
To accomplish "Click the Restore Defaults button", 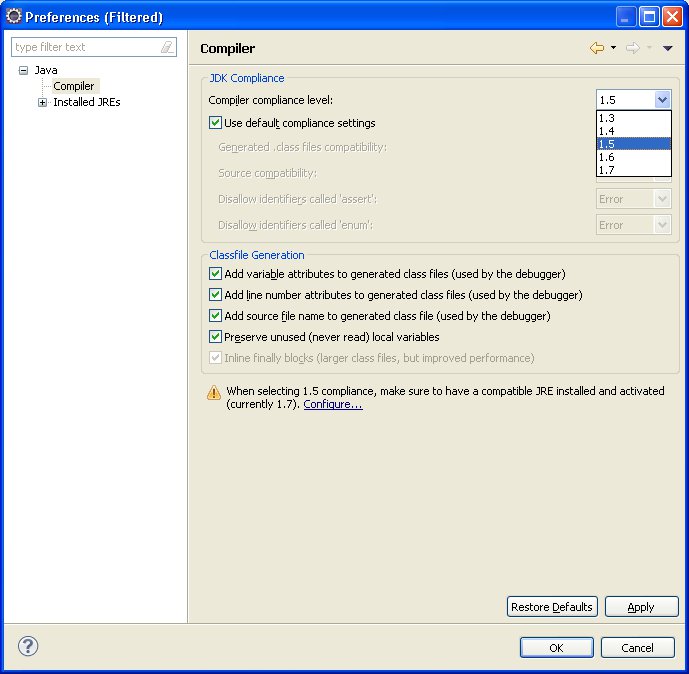I will tap(552, 607).
